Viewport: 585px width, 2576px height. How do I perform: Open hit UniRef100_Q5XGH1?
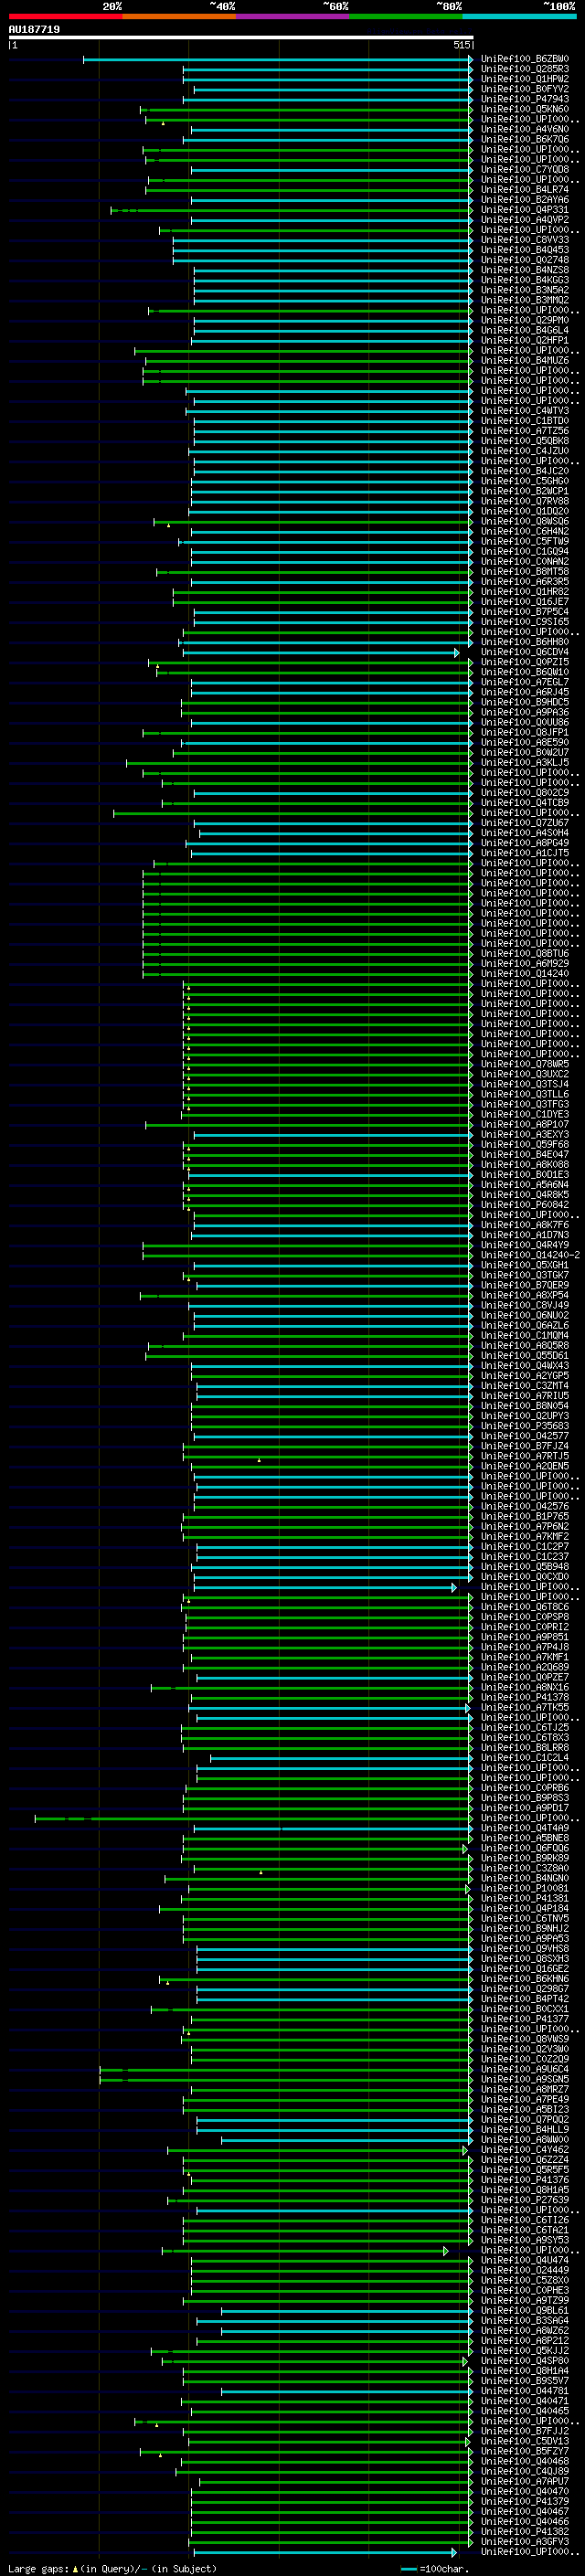(524, 1265)
